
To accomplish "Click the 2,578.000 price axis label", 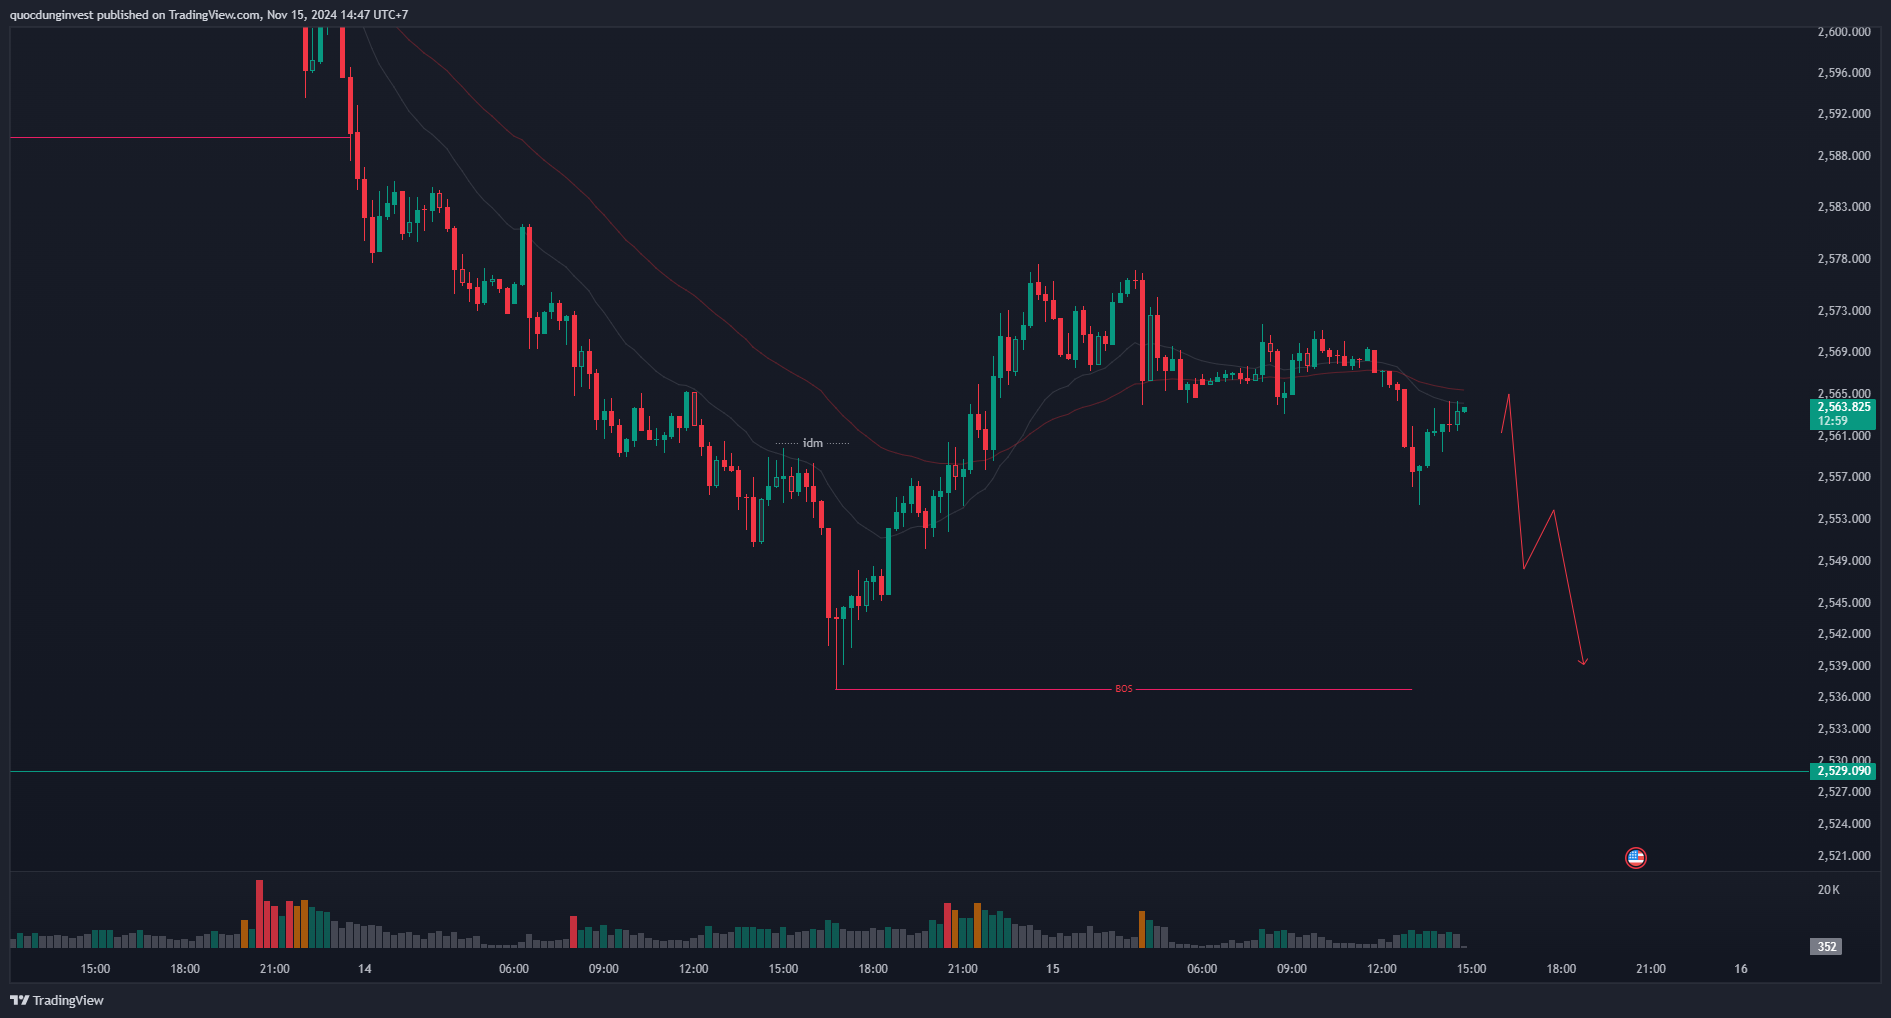I will click(1843, 259).
